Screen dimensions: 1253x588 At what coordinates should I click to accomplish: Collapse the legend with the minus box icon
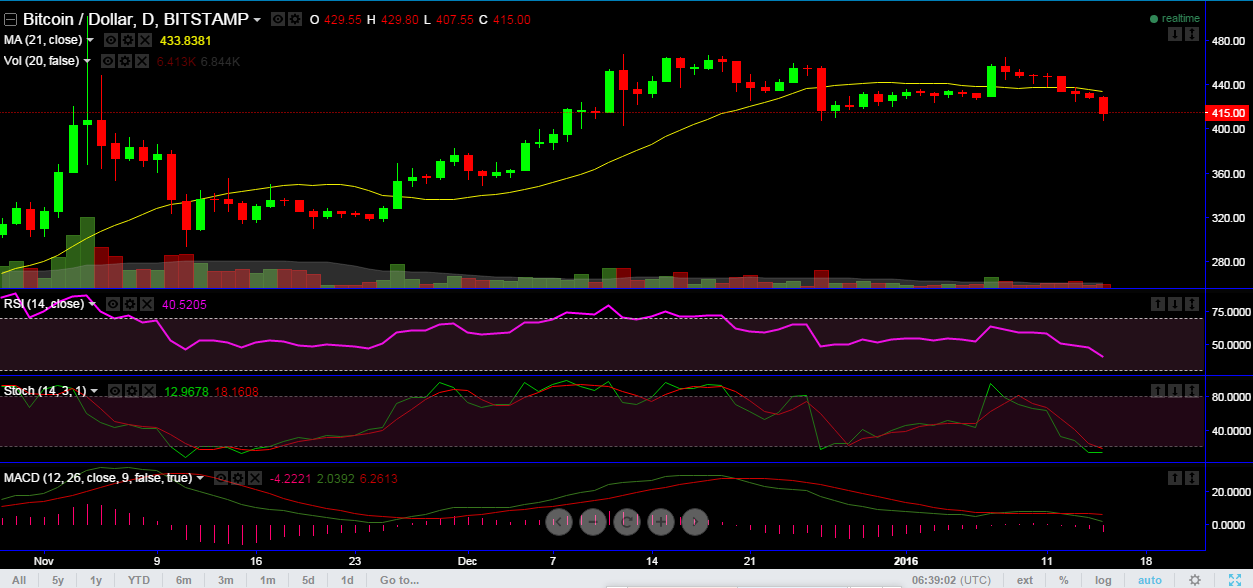pos(11,20)
